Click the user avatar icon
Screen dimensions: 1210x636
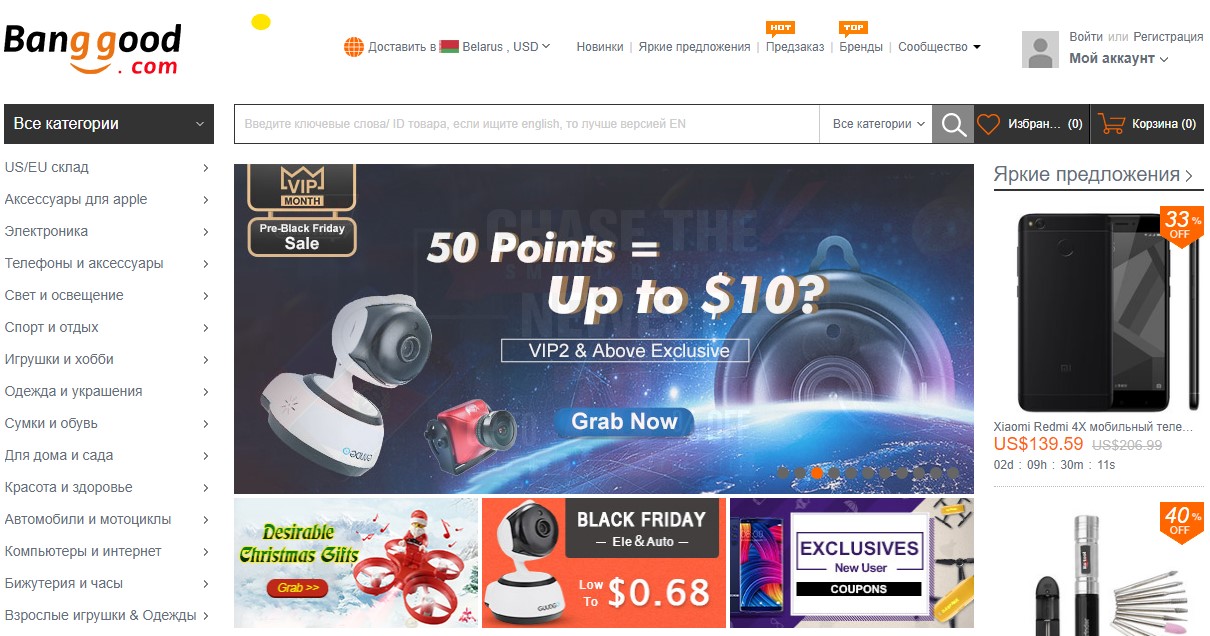click(x=1040, y=49)
